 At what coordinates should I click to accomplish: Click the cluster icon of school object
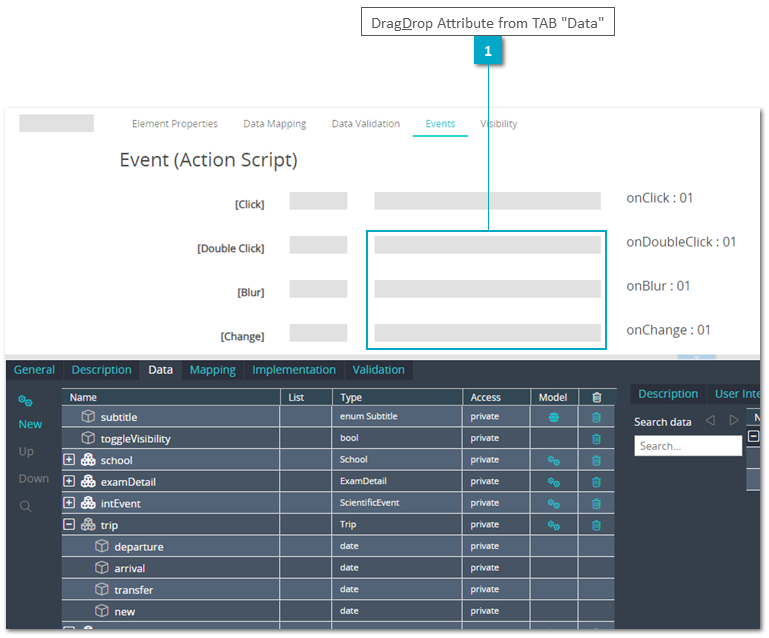88,459
